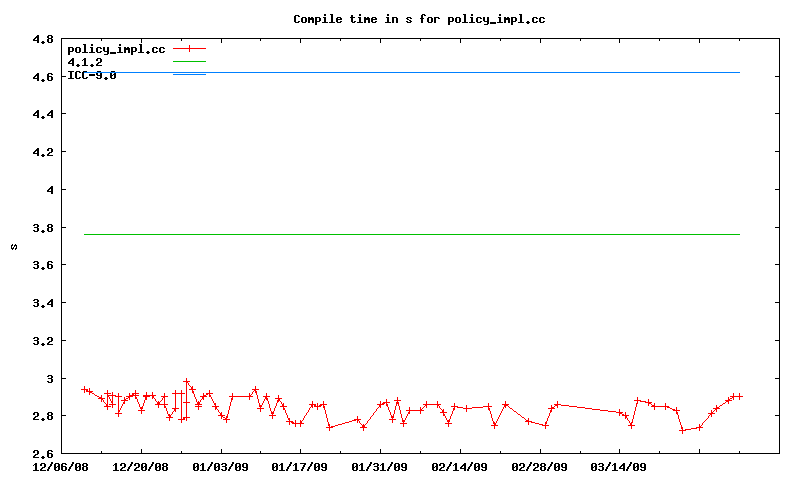
Task: Click the blue ICC-9.0 horizontal line
Action: 450,72
